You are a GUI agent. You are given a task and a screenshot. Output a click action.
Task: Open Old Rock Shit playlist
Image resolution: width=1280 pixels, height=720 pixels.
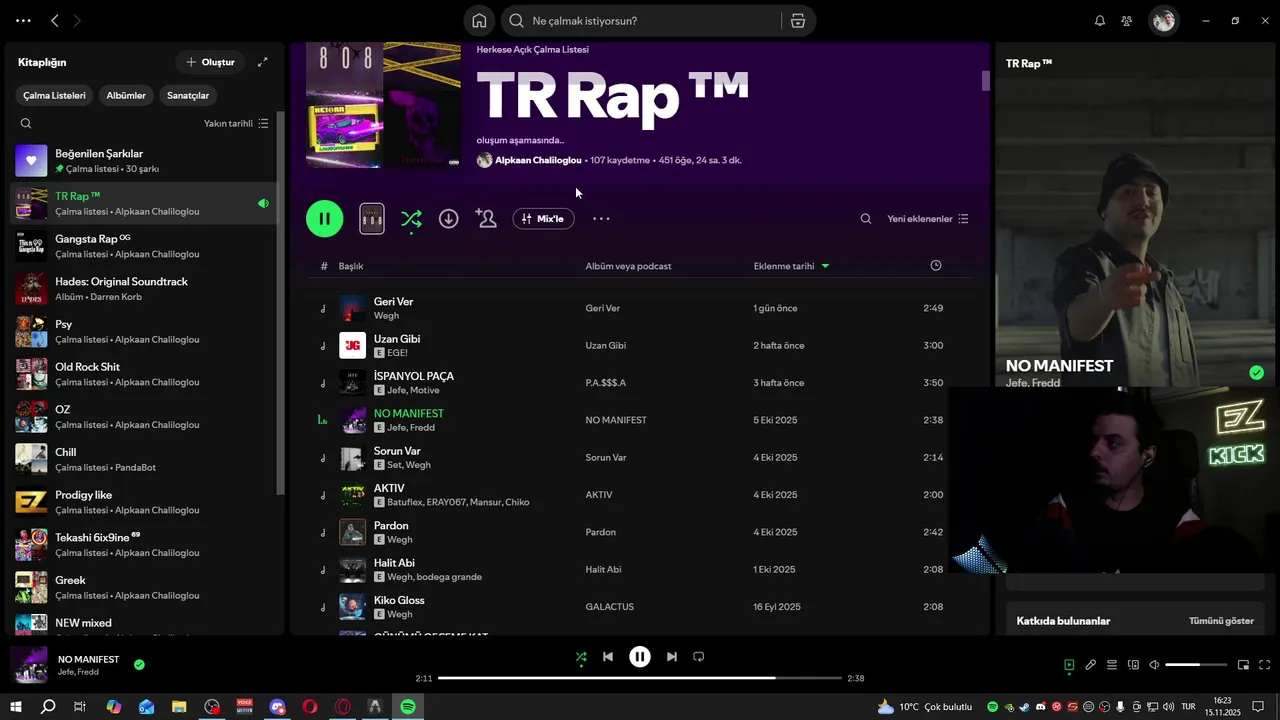pyautogui.click(x=145, y=374)
